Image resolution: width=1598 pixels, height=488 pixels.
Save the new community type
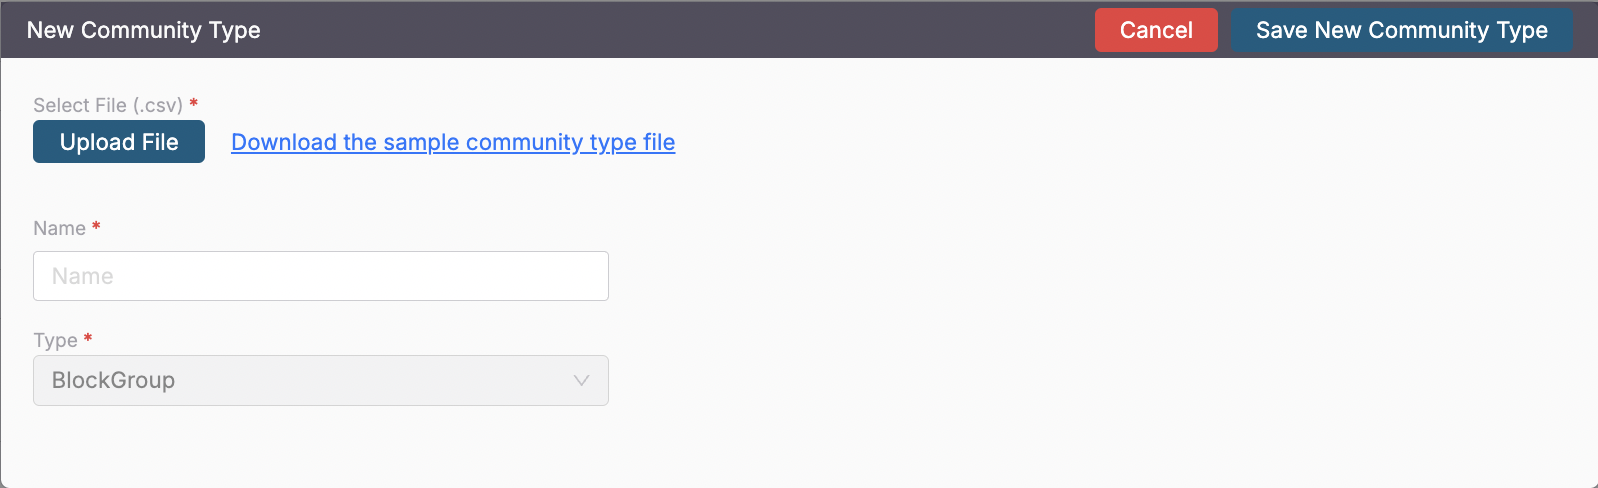coord(1401,30)
